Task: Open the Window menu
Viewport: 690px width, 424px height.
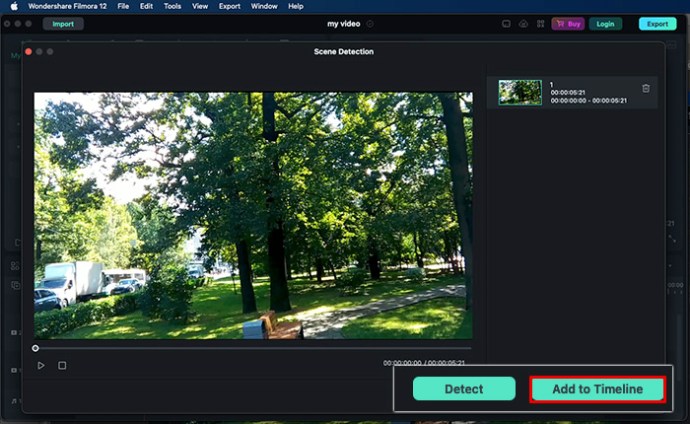Action: point(264,6)
